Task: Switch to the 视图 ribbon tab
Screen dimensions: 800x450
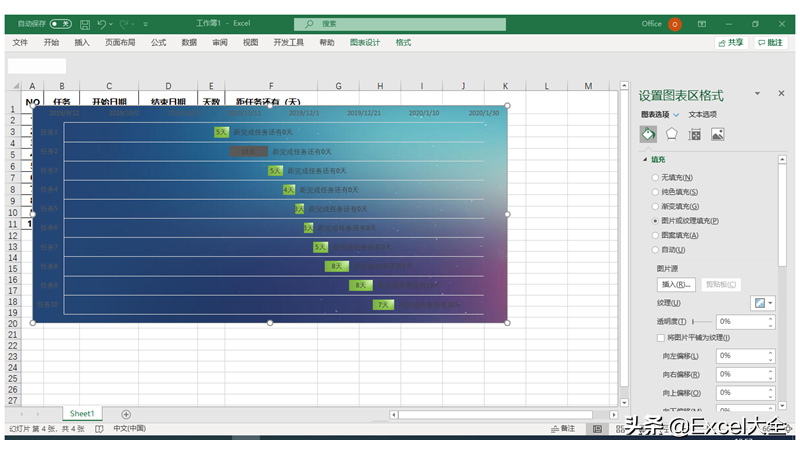Action: pyautogui.click(x=250, y=42)
